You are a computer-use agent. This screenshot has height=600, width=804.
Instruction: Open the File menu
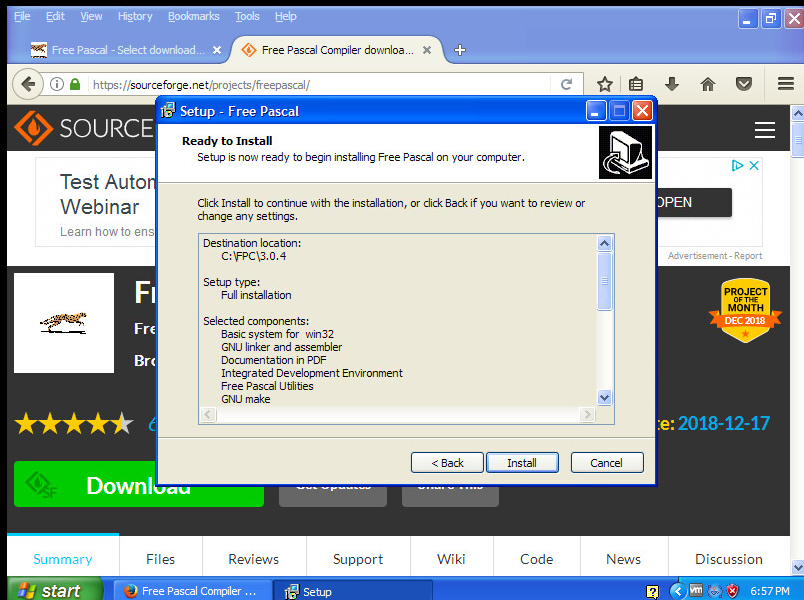click(22, 16)
